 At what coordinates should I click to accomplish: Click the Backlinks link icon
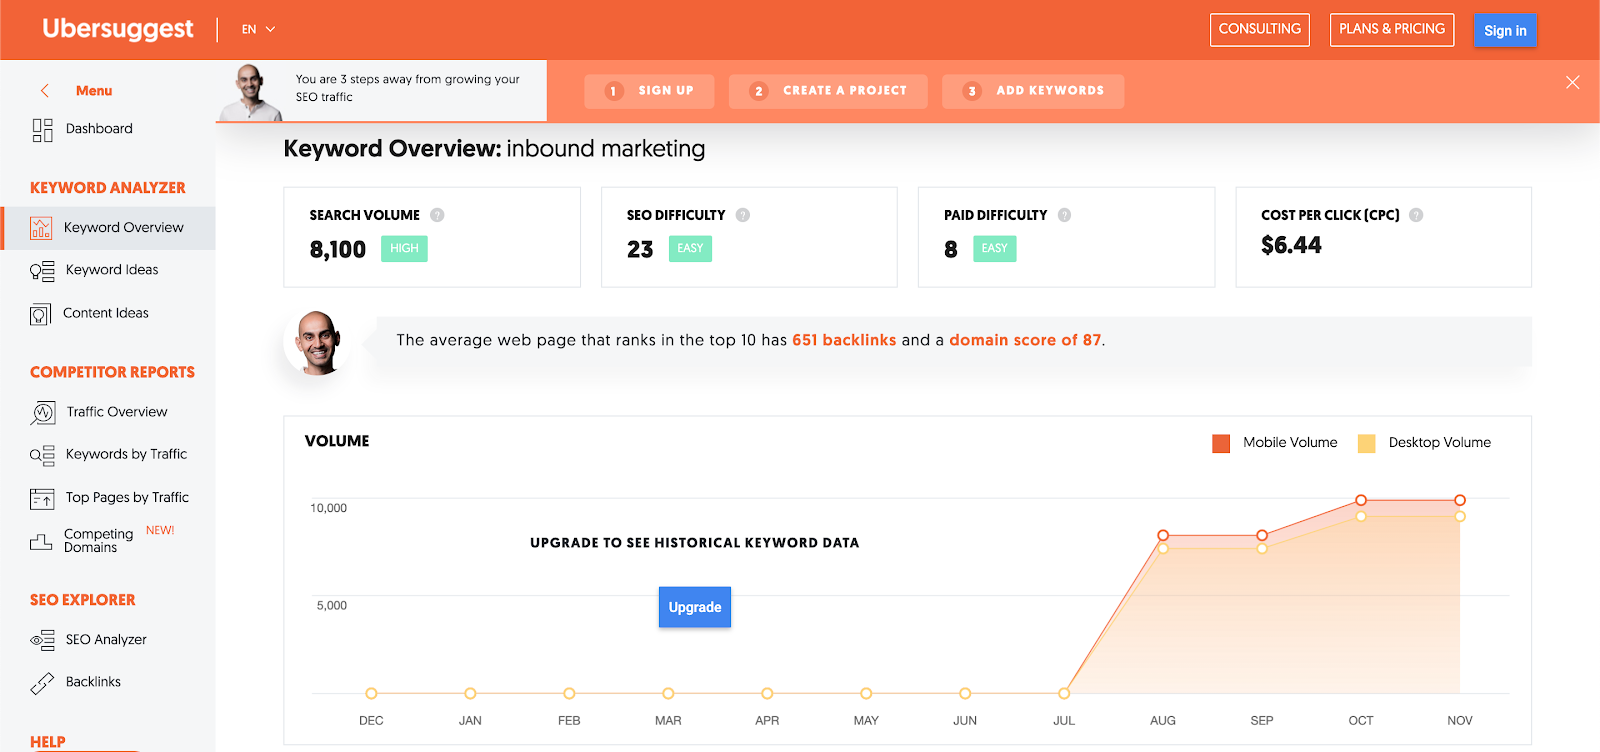point(42,683)
